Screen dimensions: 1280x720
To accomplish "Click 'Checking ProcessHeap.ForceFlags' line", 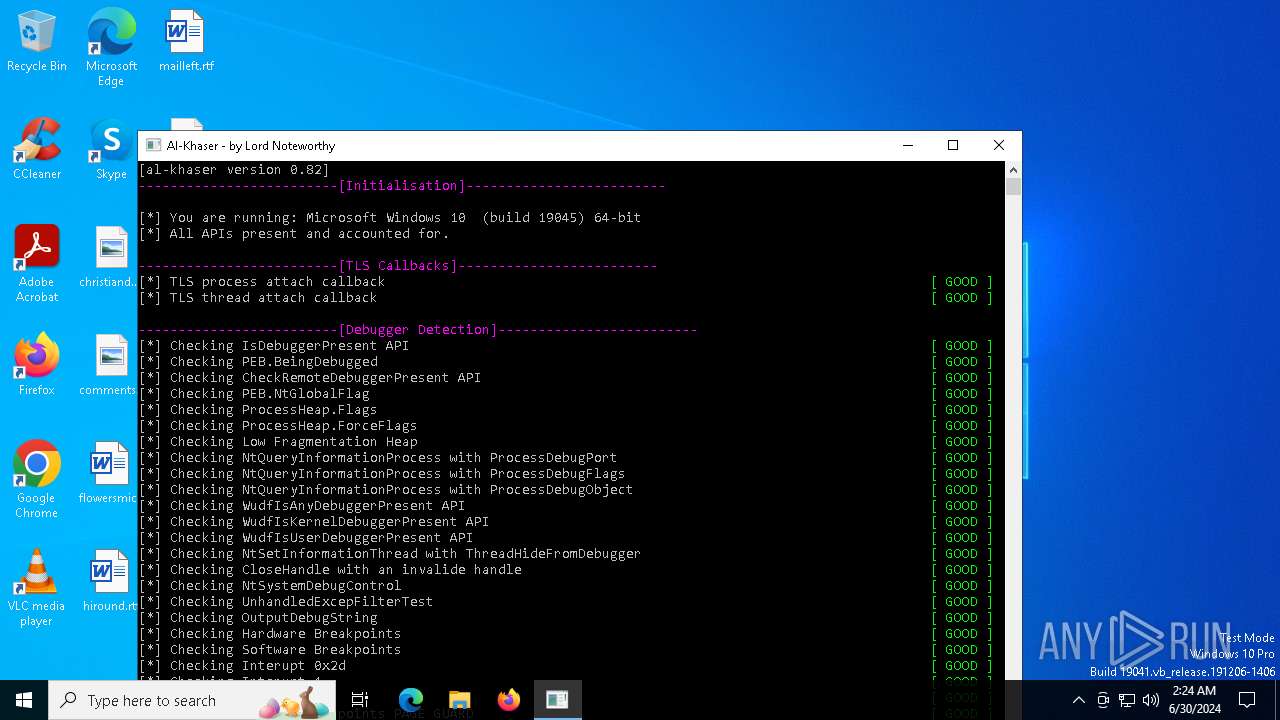I will coord(278,426).
